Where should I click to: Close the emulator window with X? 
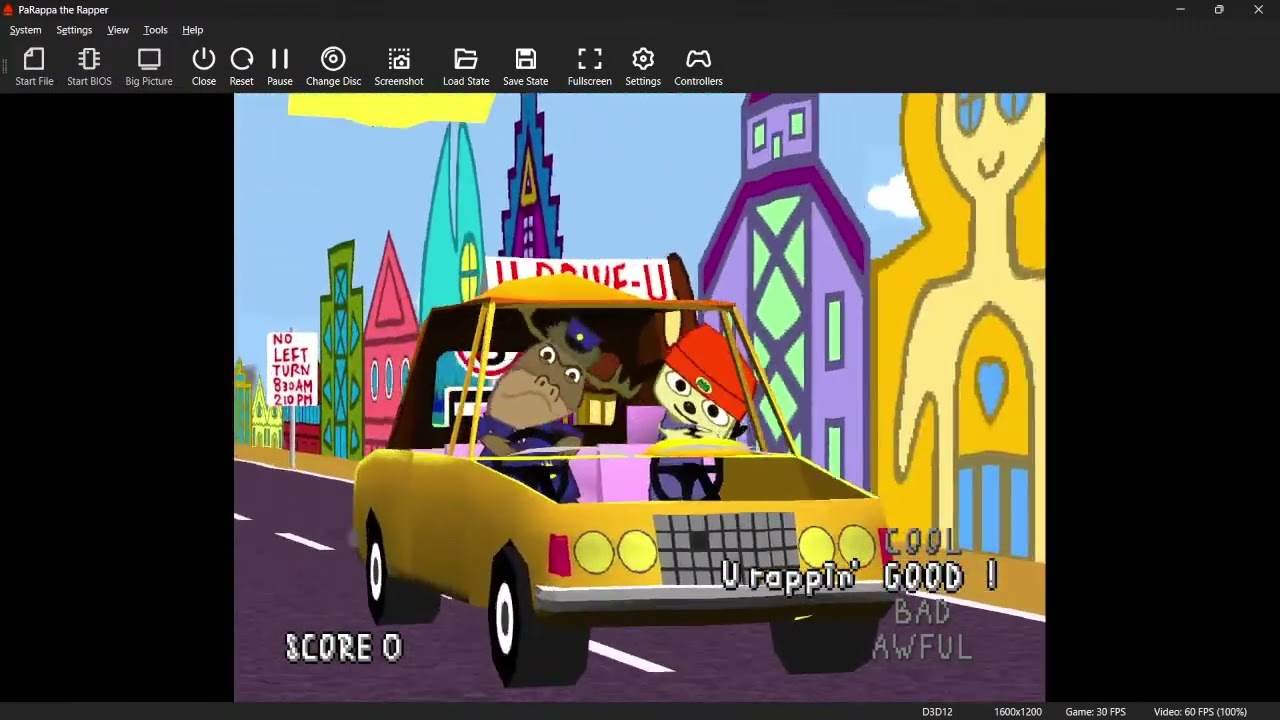(1258, 10)
